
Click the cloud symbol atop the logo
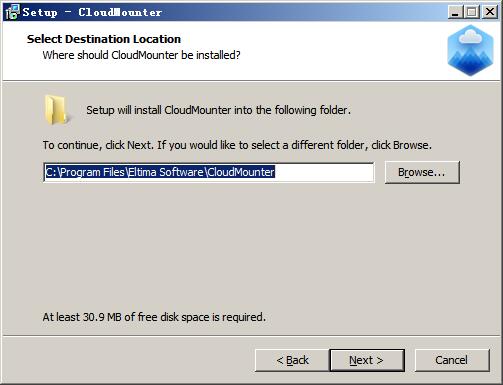click(470, 37)
